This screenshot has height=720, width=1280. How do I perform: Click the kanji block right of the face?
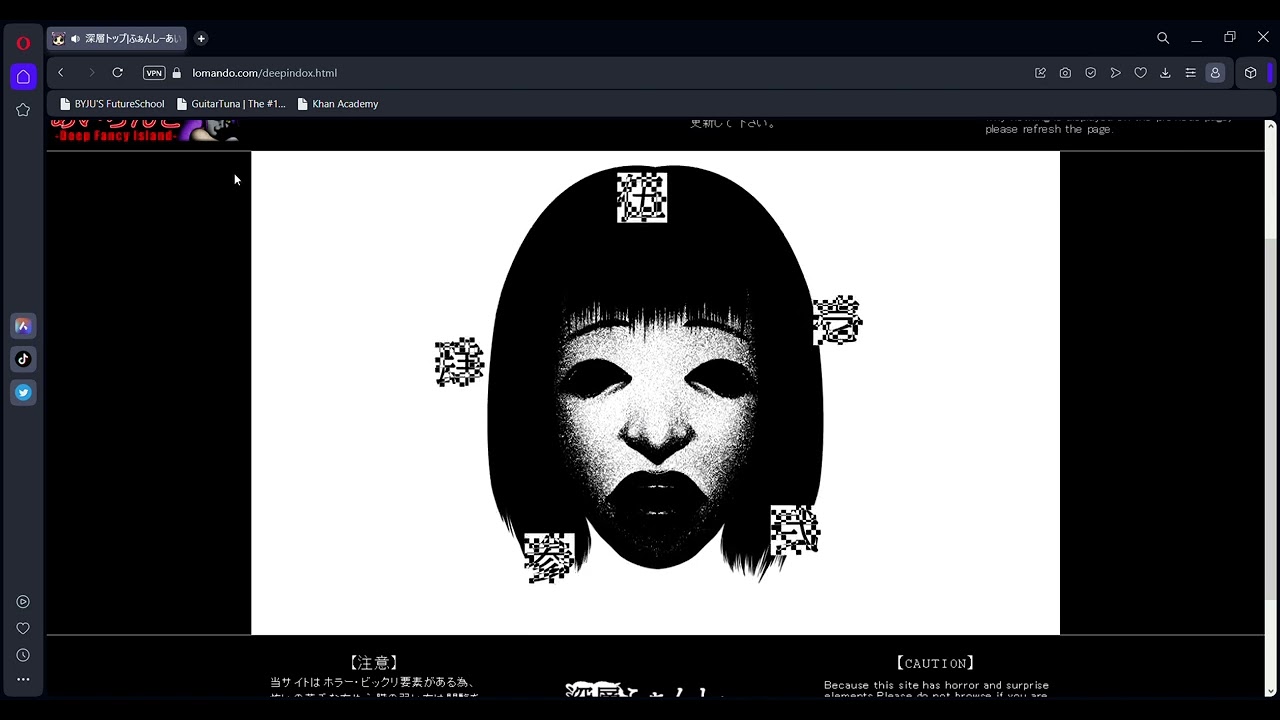pyautogui.click(x=837, y=320)
